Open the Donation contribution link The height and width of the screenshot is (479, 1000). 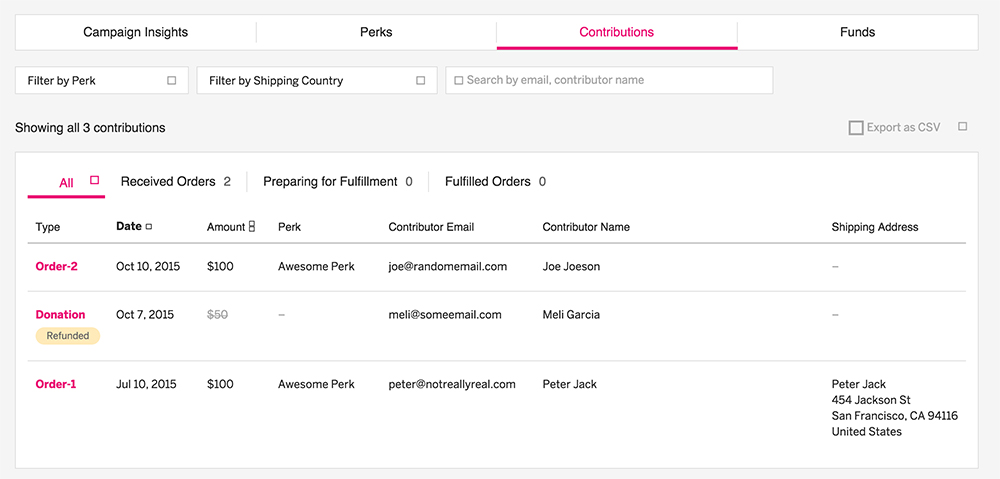[x=61, y=314]
